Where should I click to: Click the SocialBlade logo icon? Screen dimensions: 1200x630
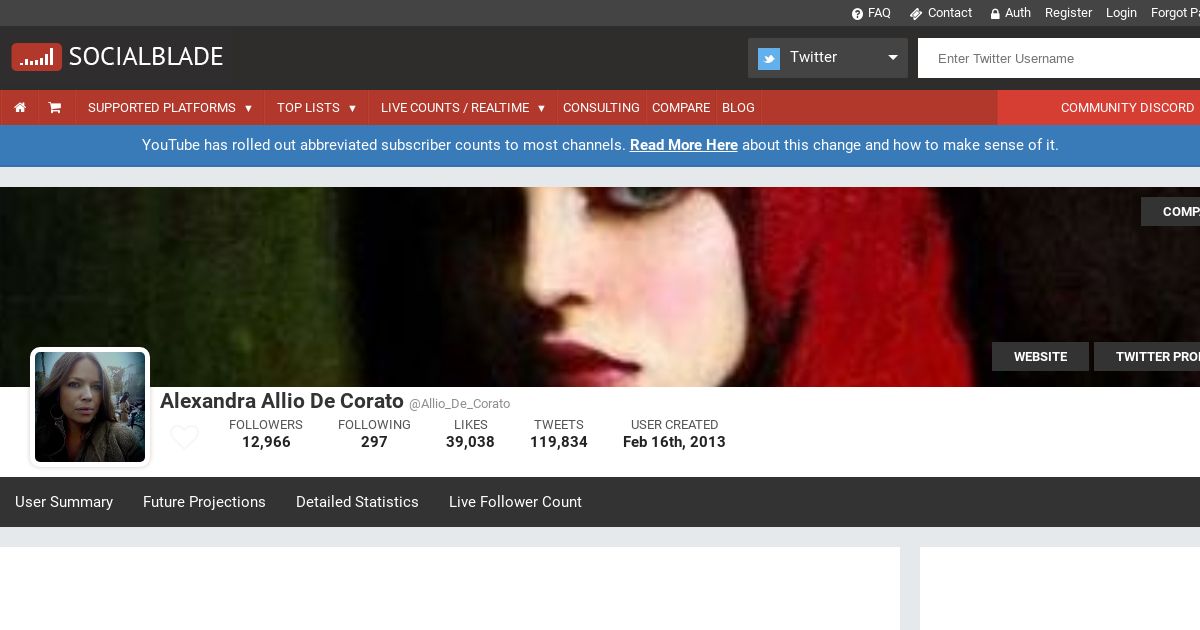pyautogui.click(x=37, y=57)
